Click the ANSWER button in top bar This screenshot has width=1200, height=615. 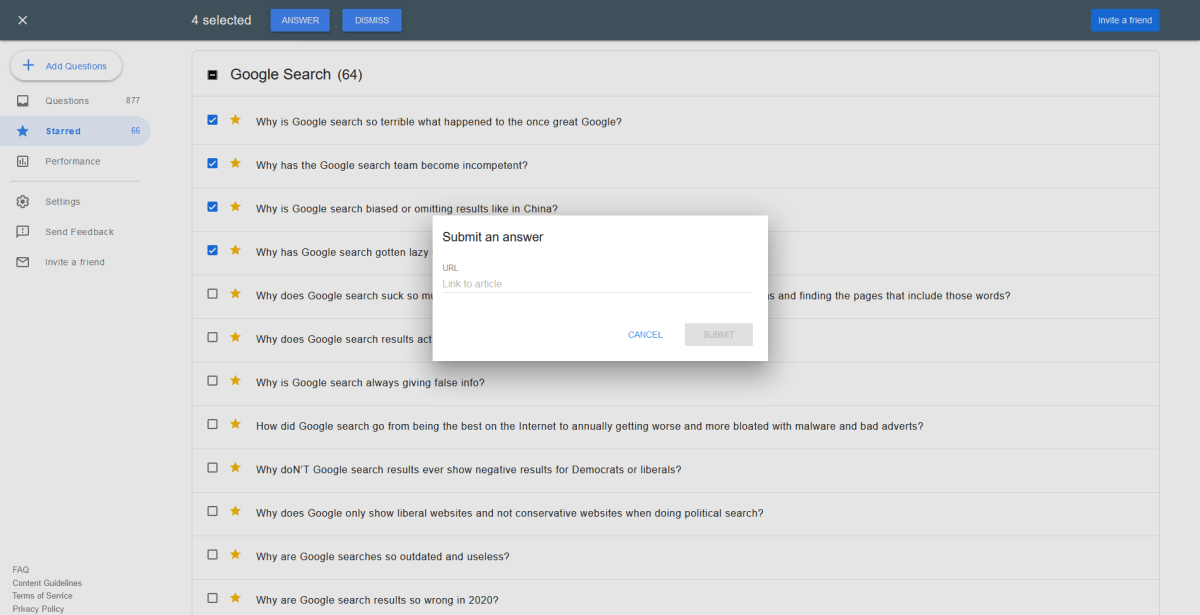pos(300,20)
